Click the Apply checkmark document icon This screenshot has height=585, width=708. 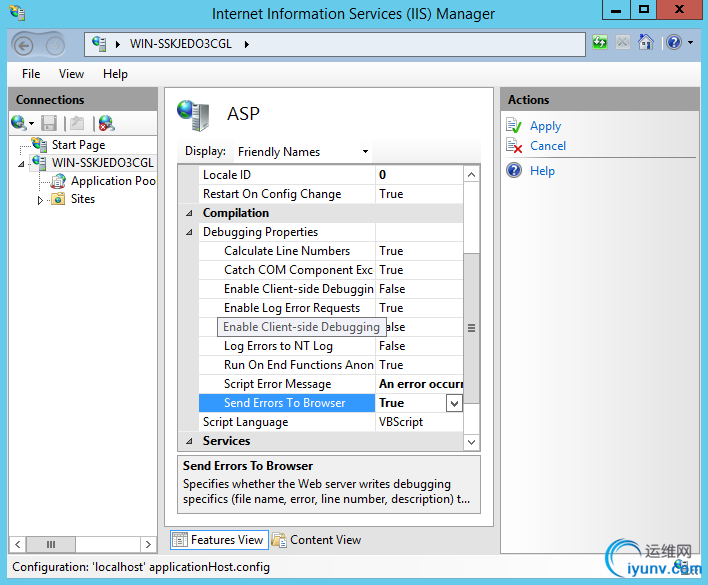click(x=514, y=125)
